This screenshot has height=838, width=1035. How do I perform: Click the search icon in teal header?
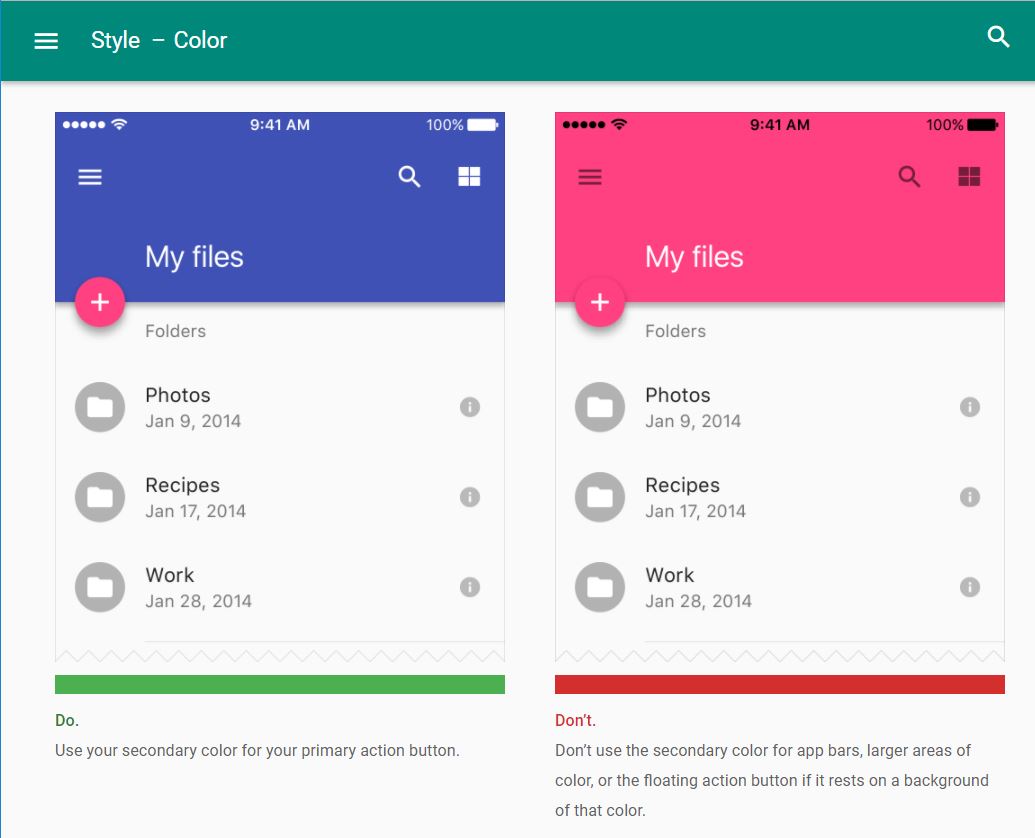pos(998,37)
